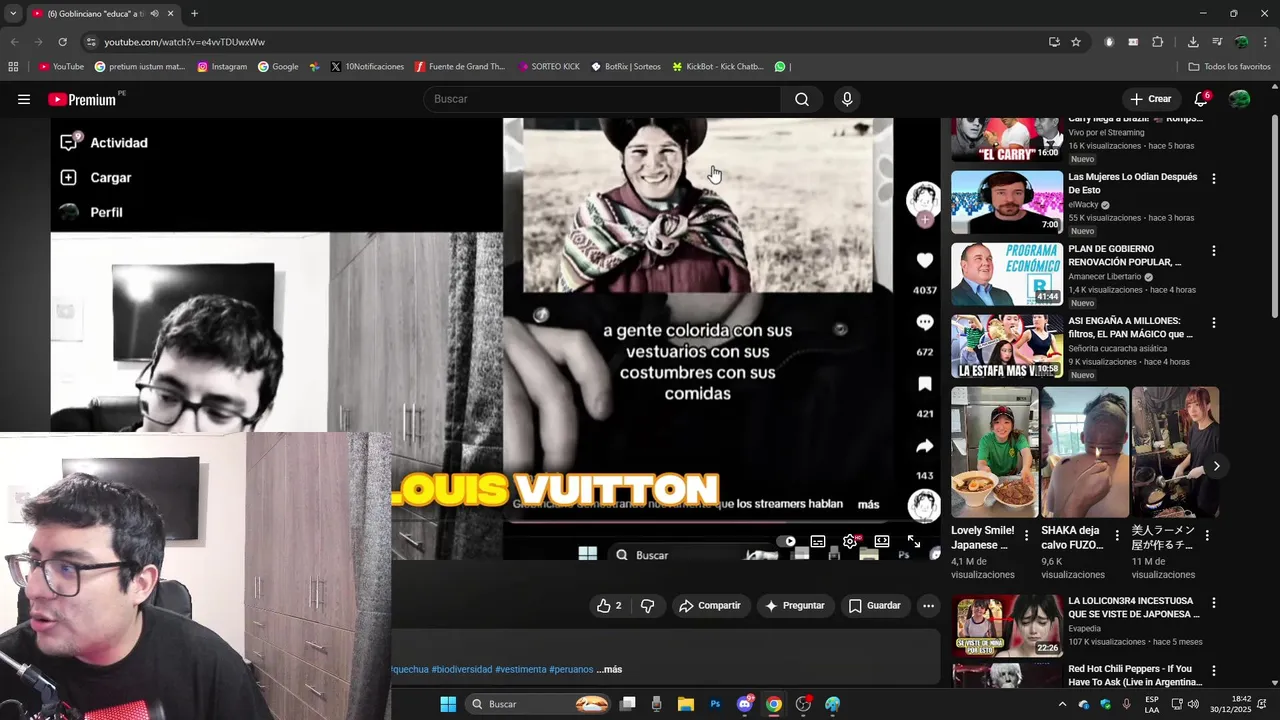Click the Chrome tab search dropdown arrow
The width and height of the screenshot is (1280, 720).
13,14
